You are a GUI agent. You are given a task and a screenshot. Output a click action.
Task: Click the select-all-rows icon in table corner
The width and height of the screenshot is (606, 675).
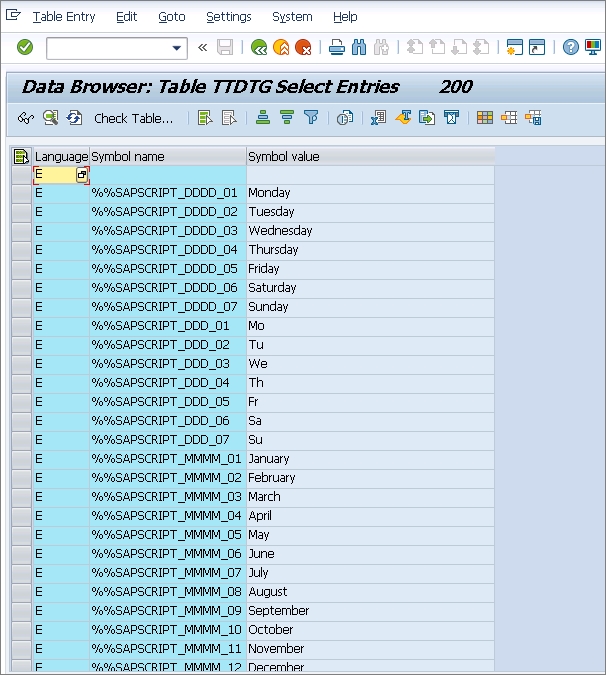pos(21,156)
